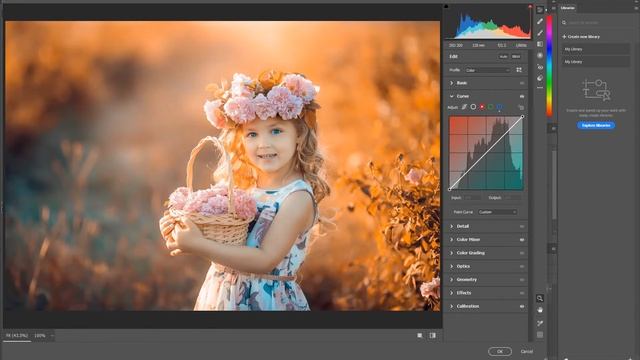Image resolution: width=640 pixels, height=360 pixels.
Task: Expand the Geometry panel
Action: click(x=451, y=280)
